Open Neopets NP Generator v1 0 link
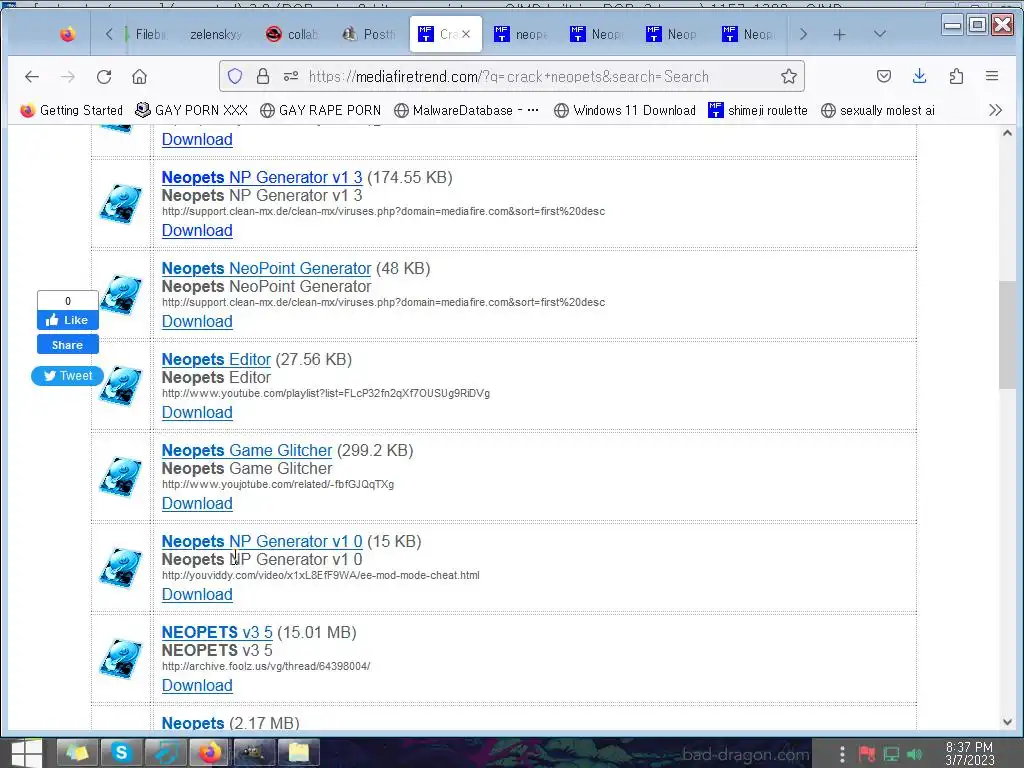This screenshot has height=768, width=1024. 262,541
